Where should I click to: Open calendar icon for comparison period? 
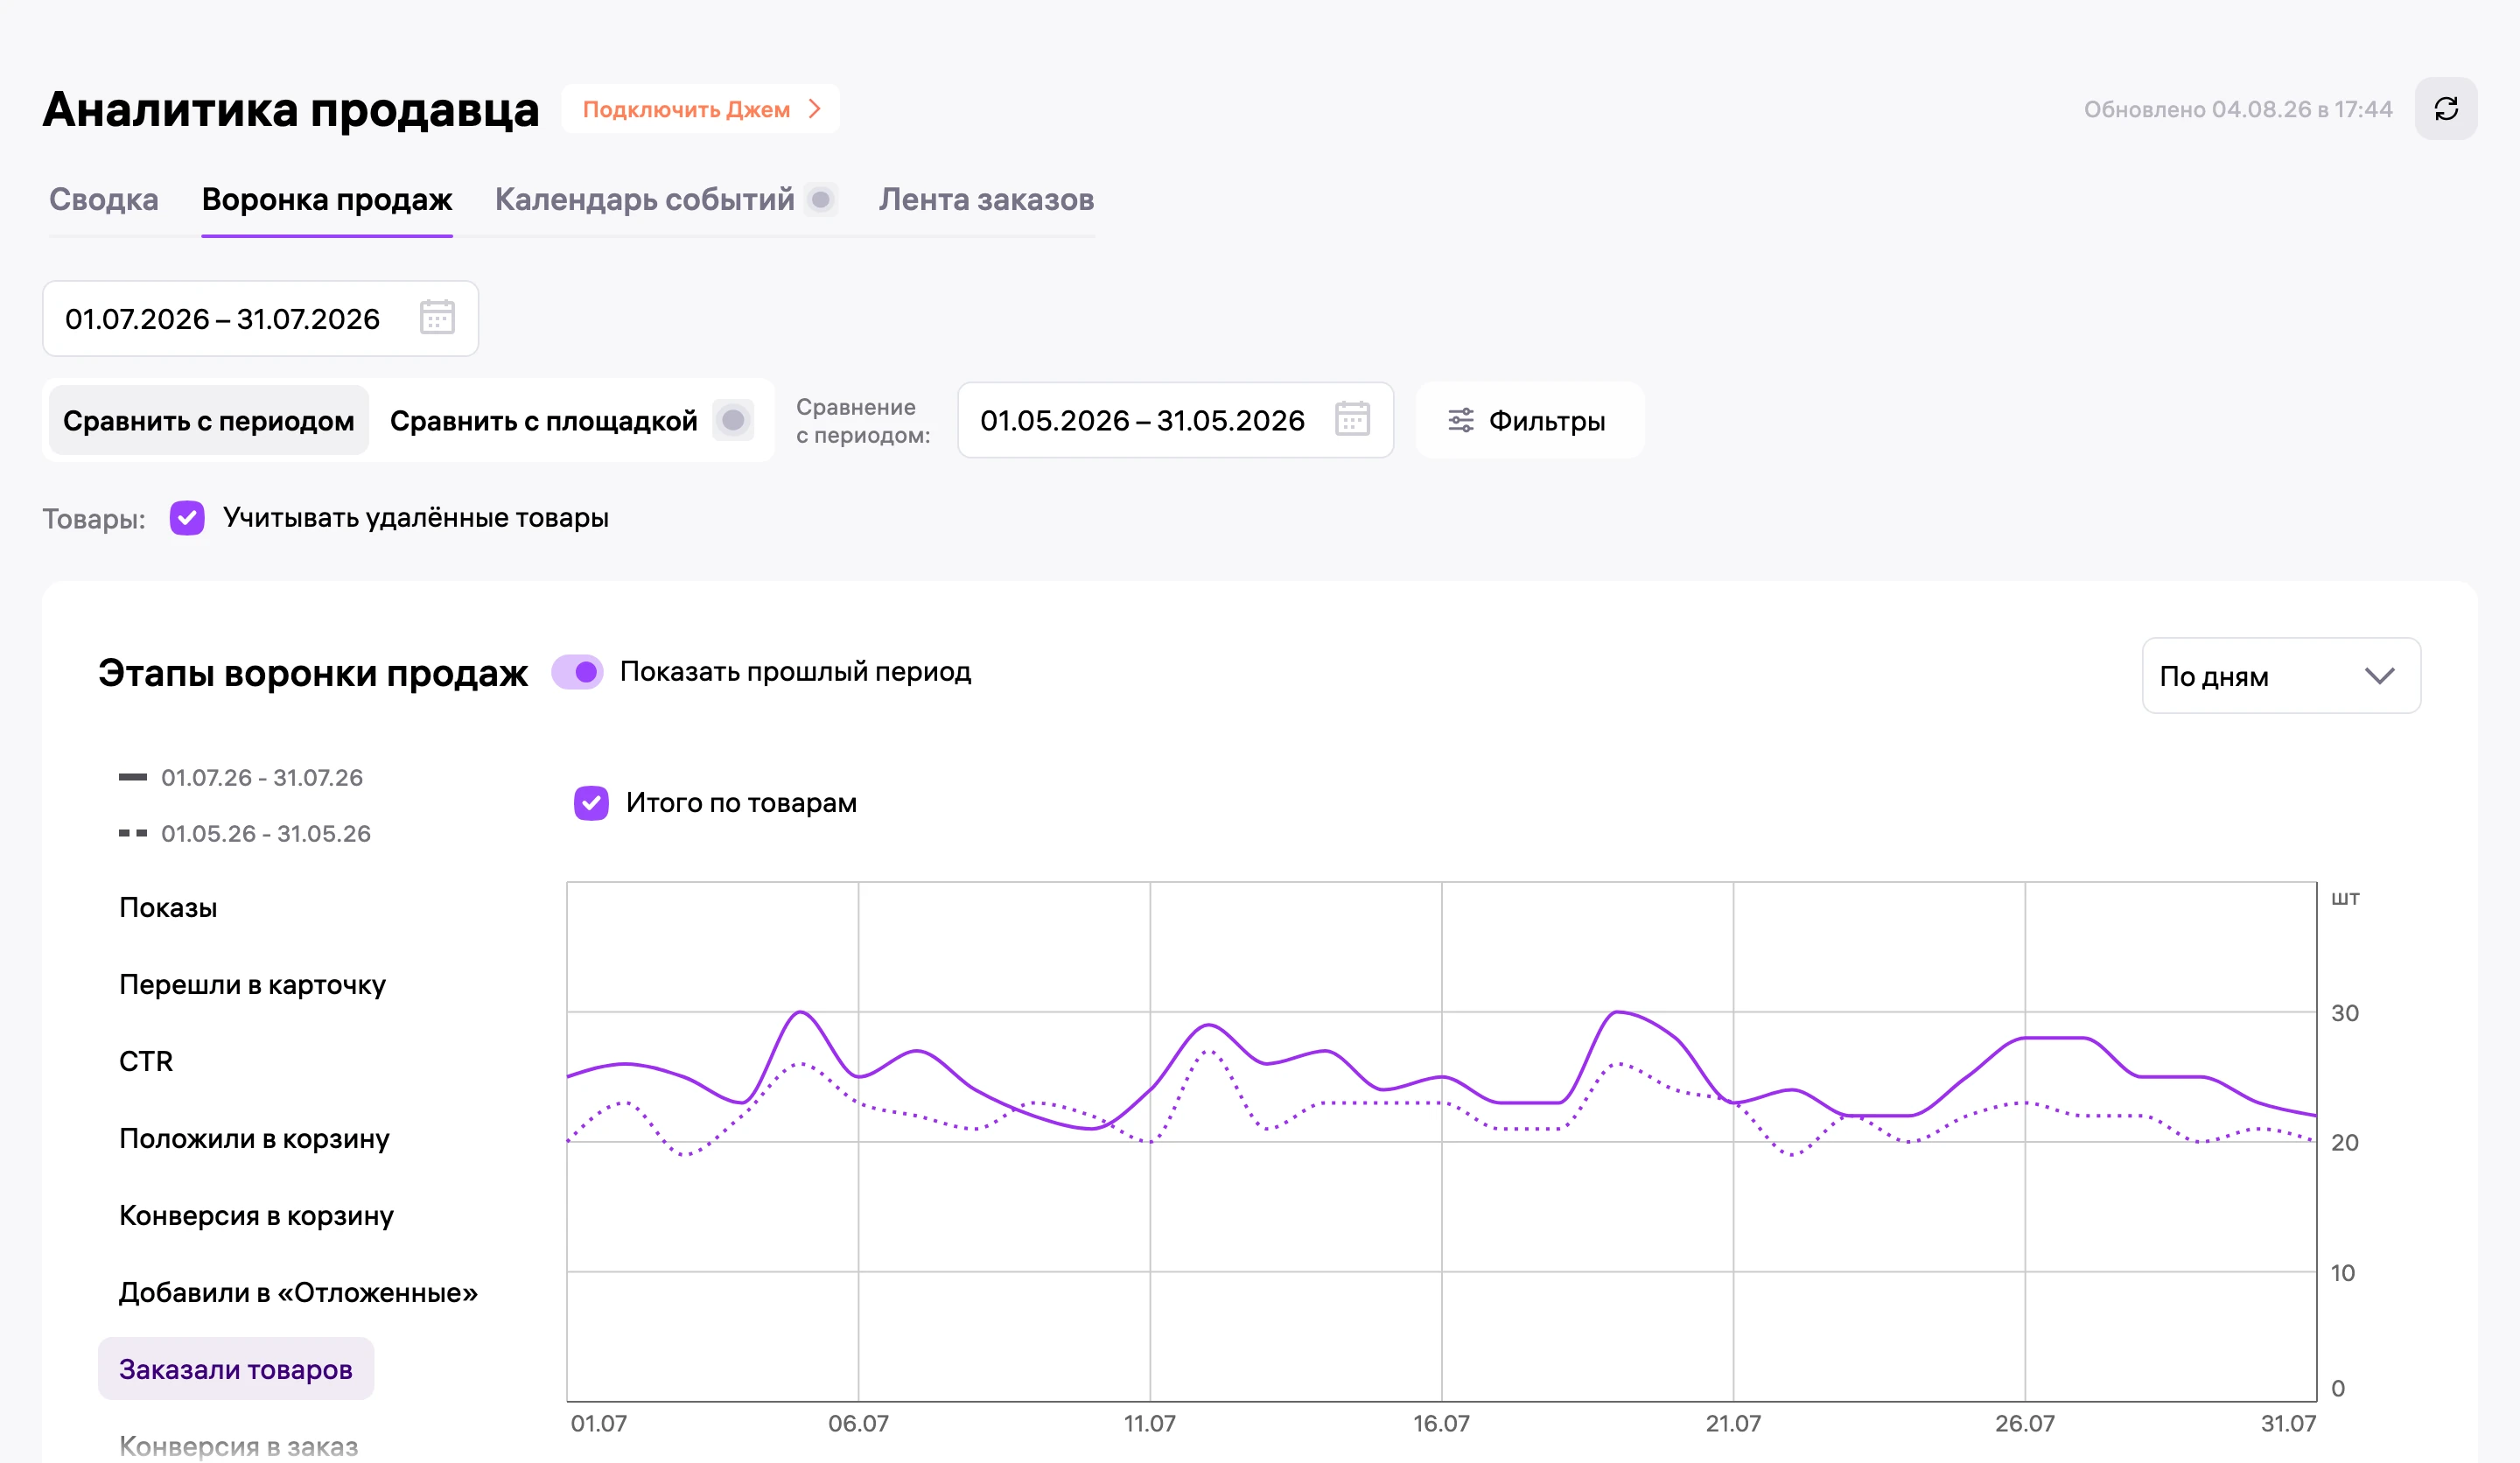click(1352, 419)
